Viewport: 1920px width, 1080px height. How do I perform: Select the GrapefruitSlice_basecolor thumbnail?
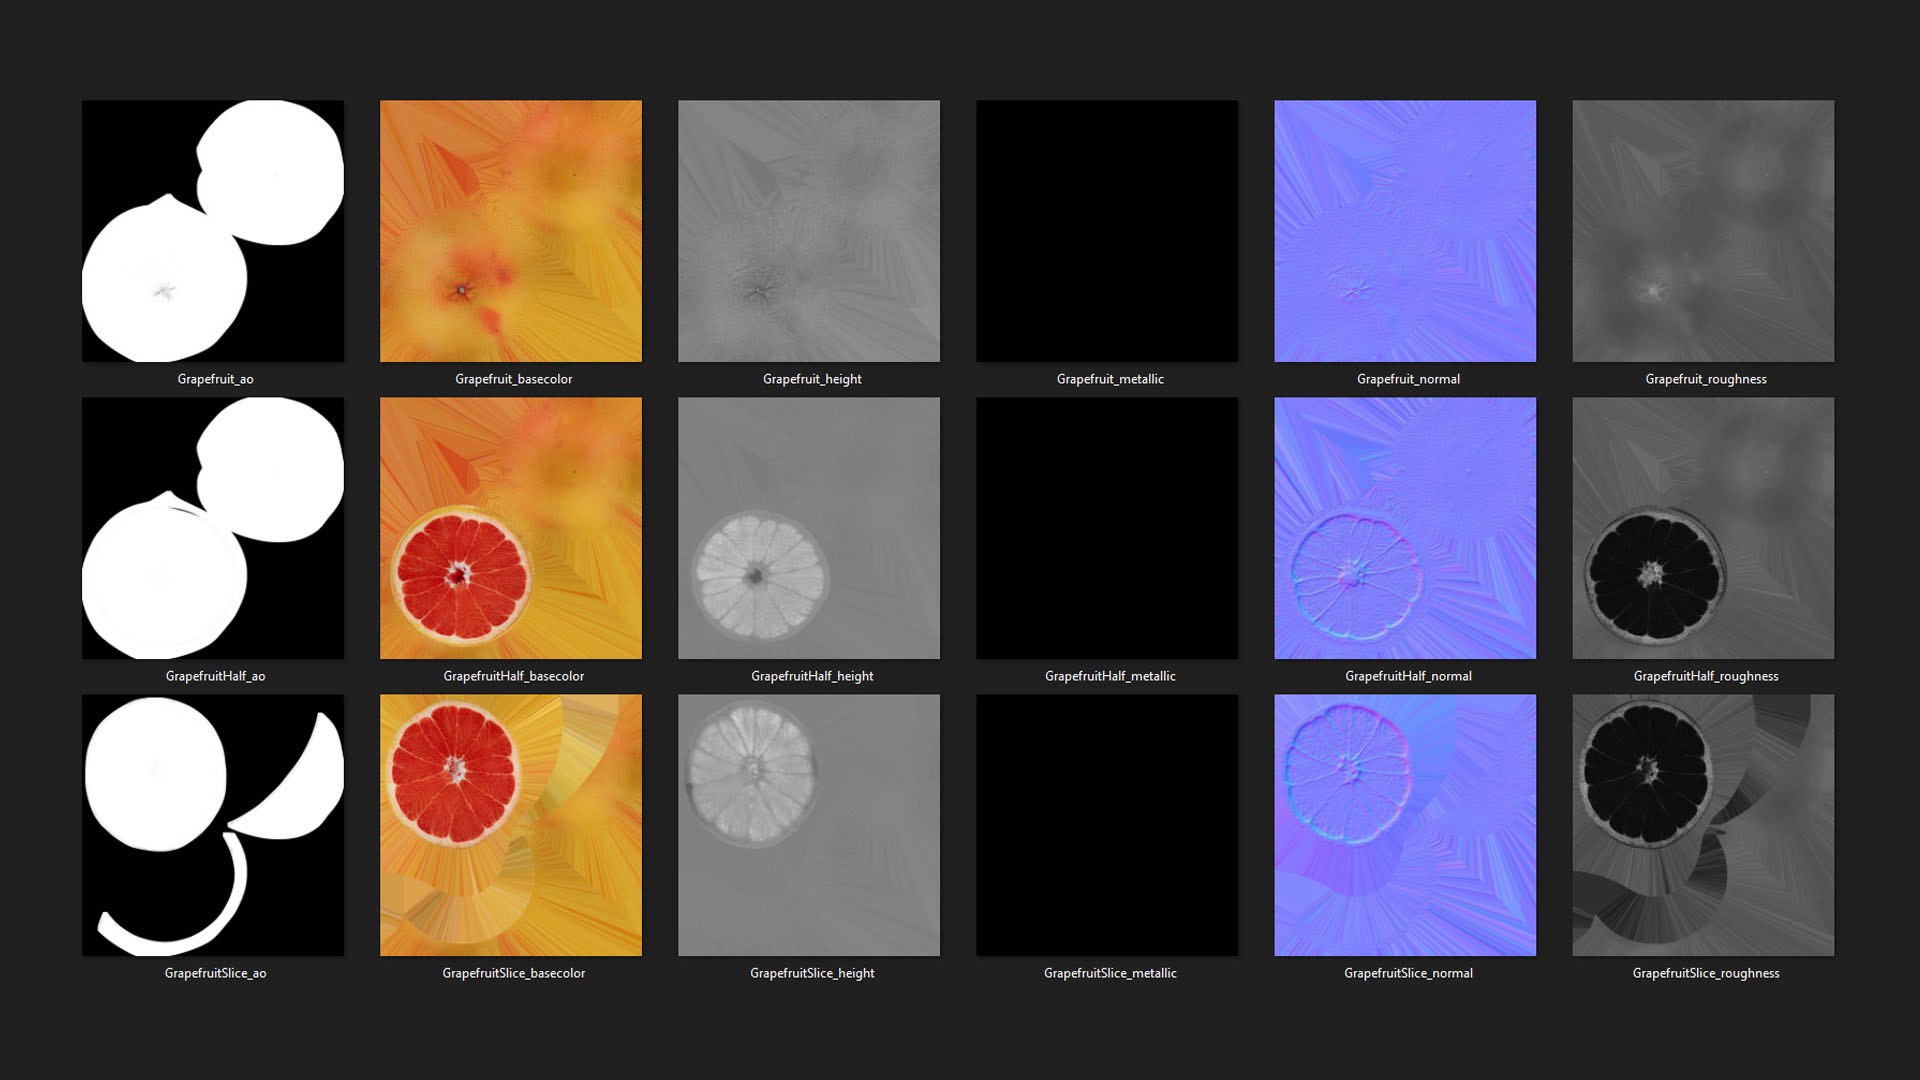coord(511,825)
